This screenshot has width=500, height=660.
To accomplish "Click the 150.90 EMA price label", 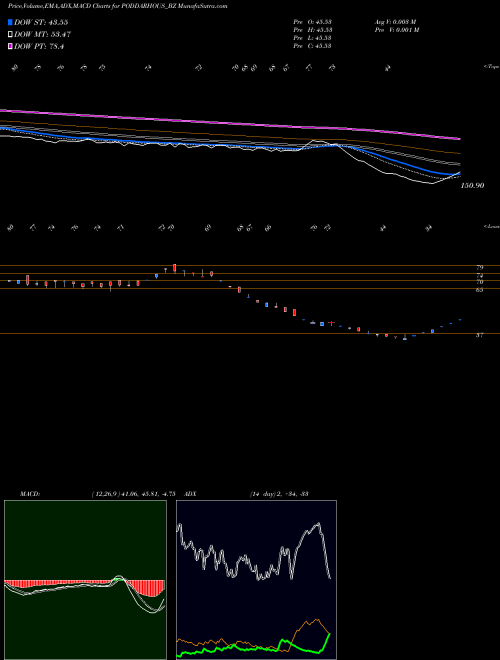I will (472, 186).
